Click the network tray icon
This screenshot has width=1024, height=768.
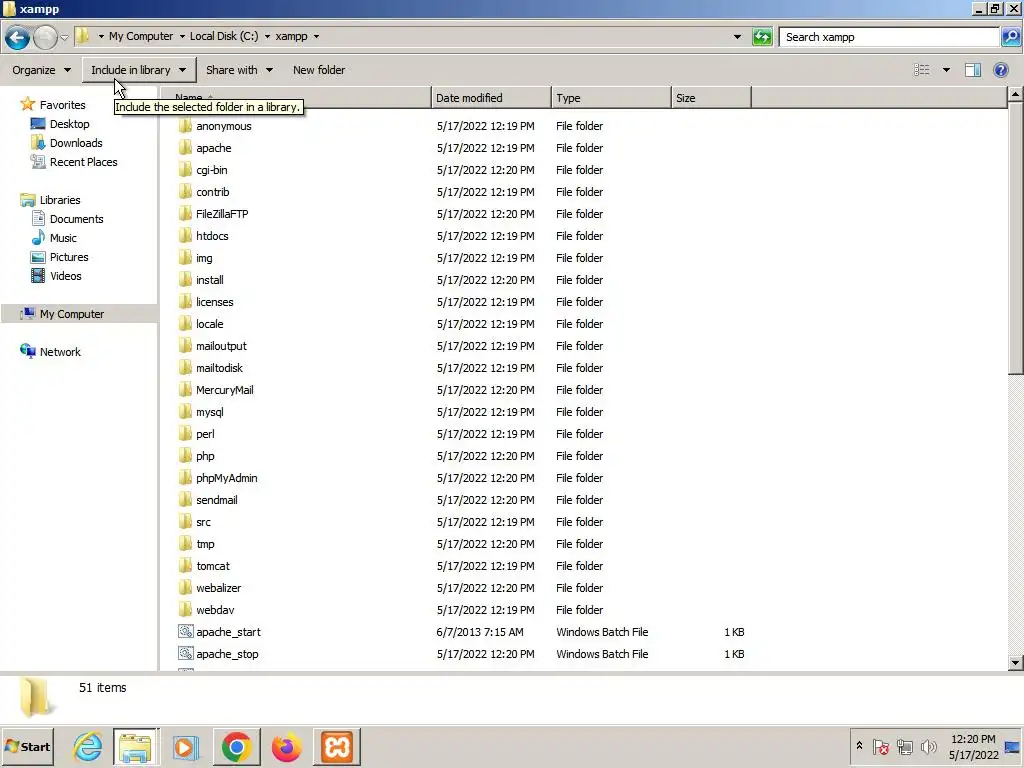click(x=904, y=746)
